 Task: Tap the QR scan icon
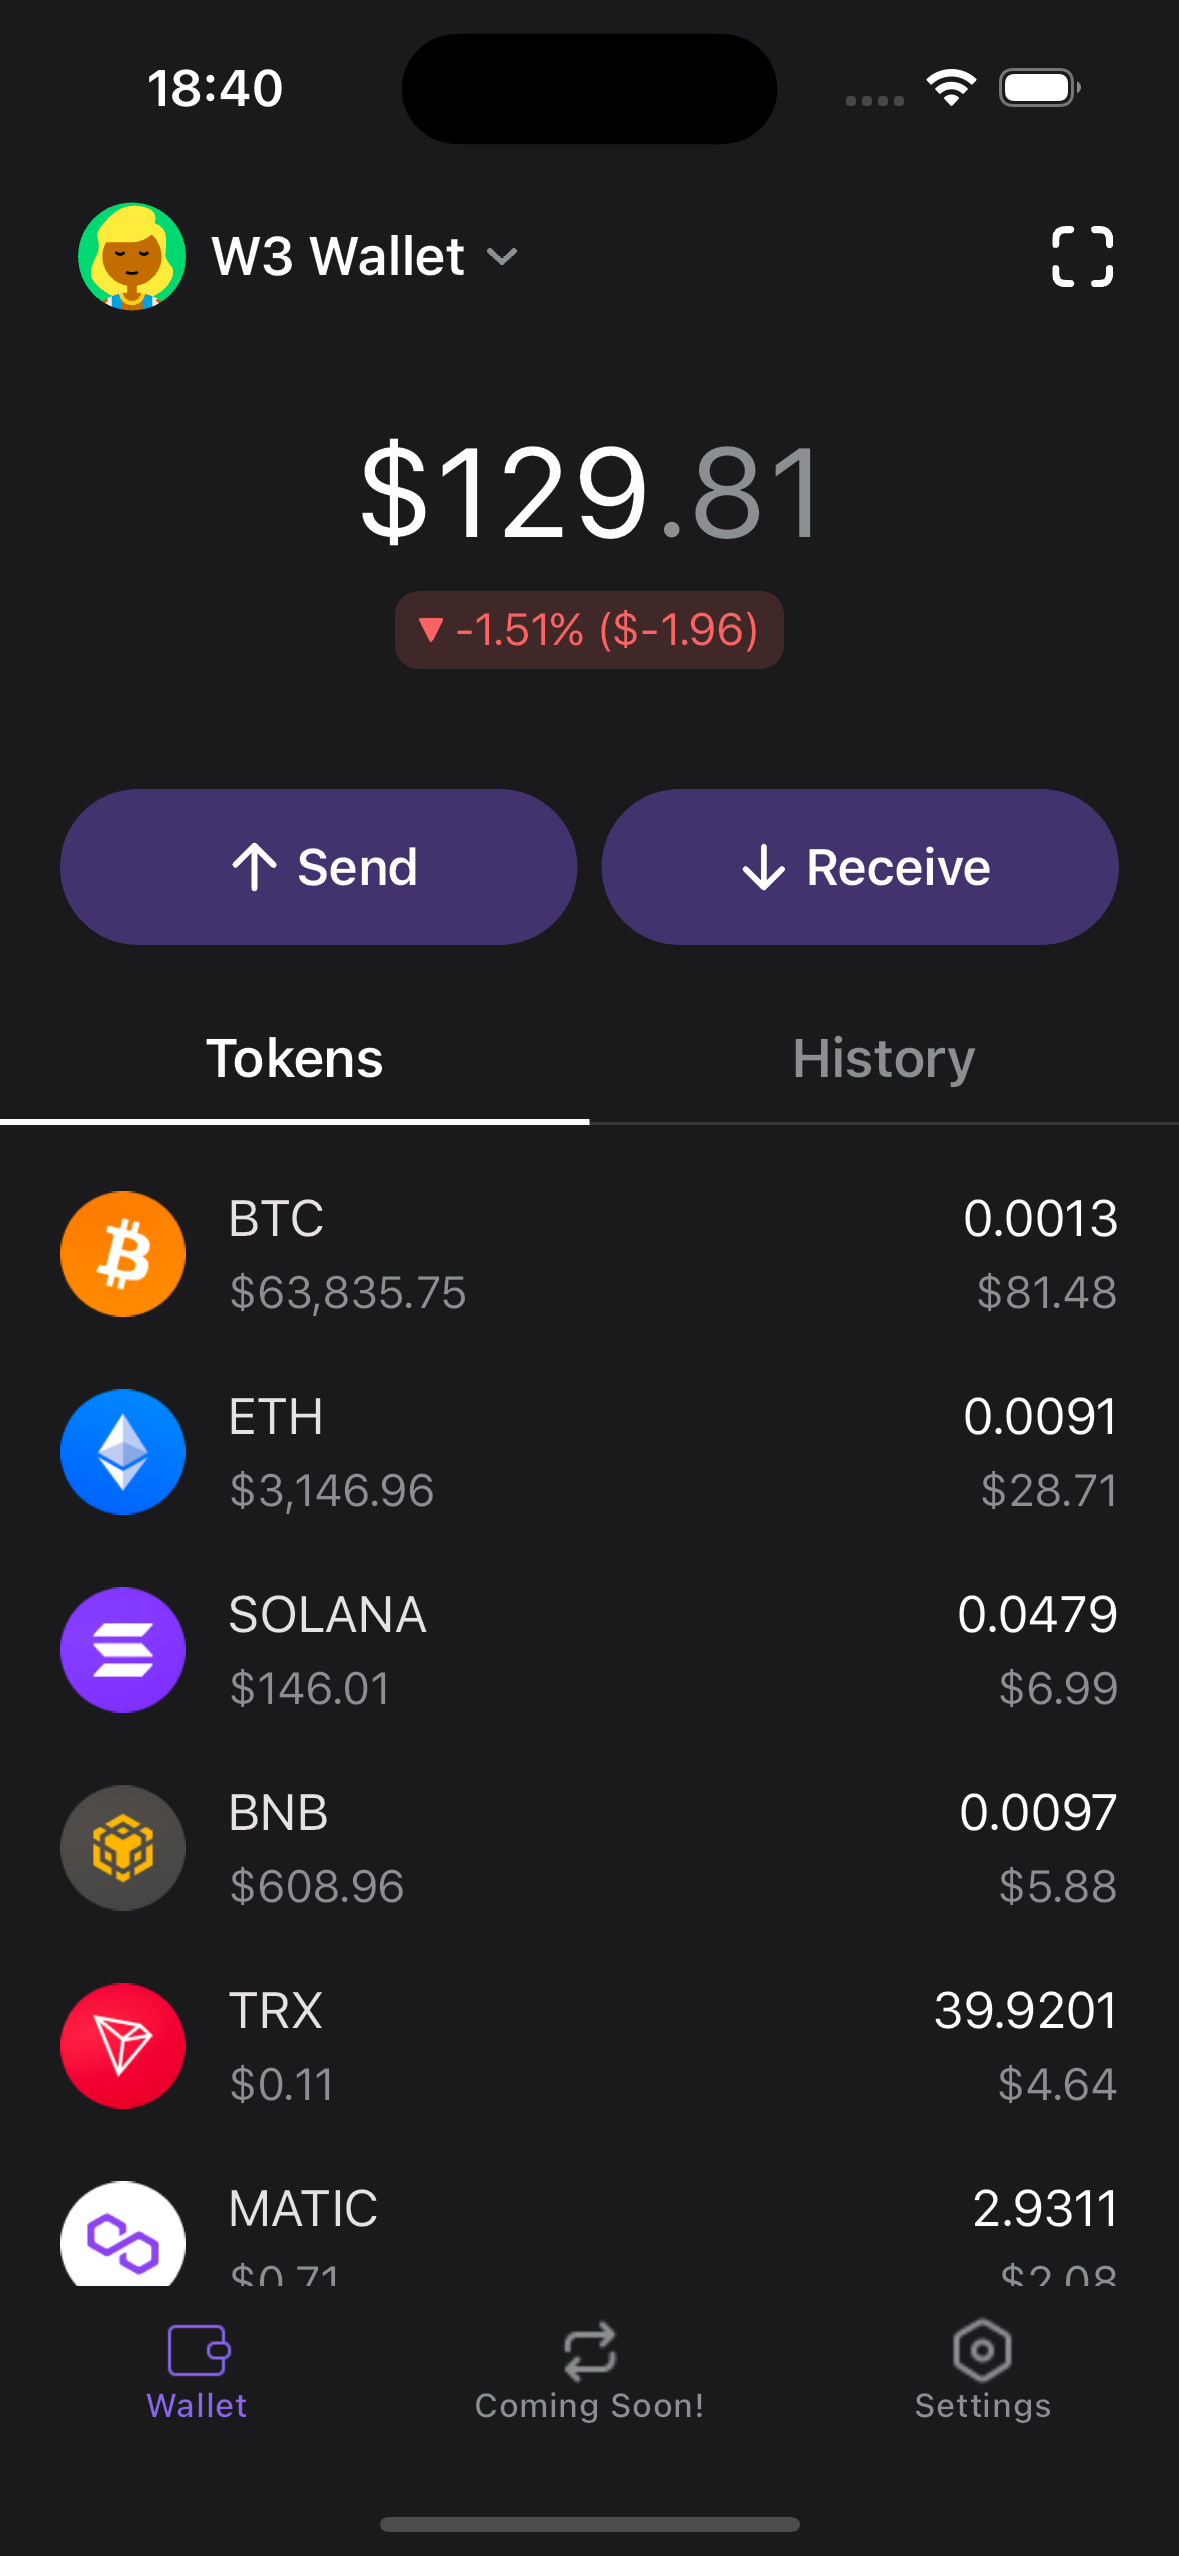[1082, 256]
